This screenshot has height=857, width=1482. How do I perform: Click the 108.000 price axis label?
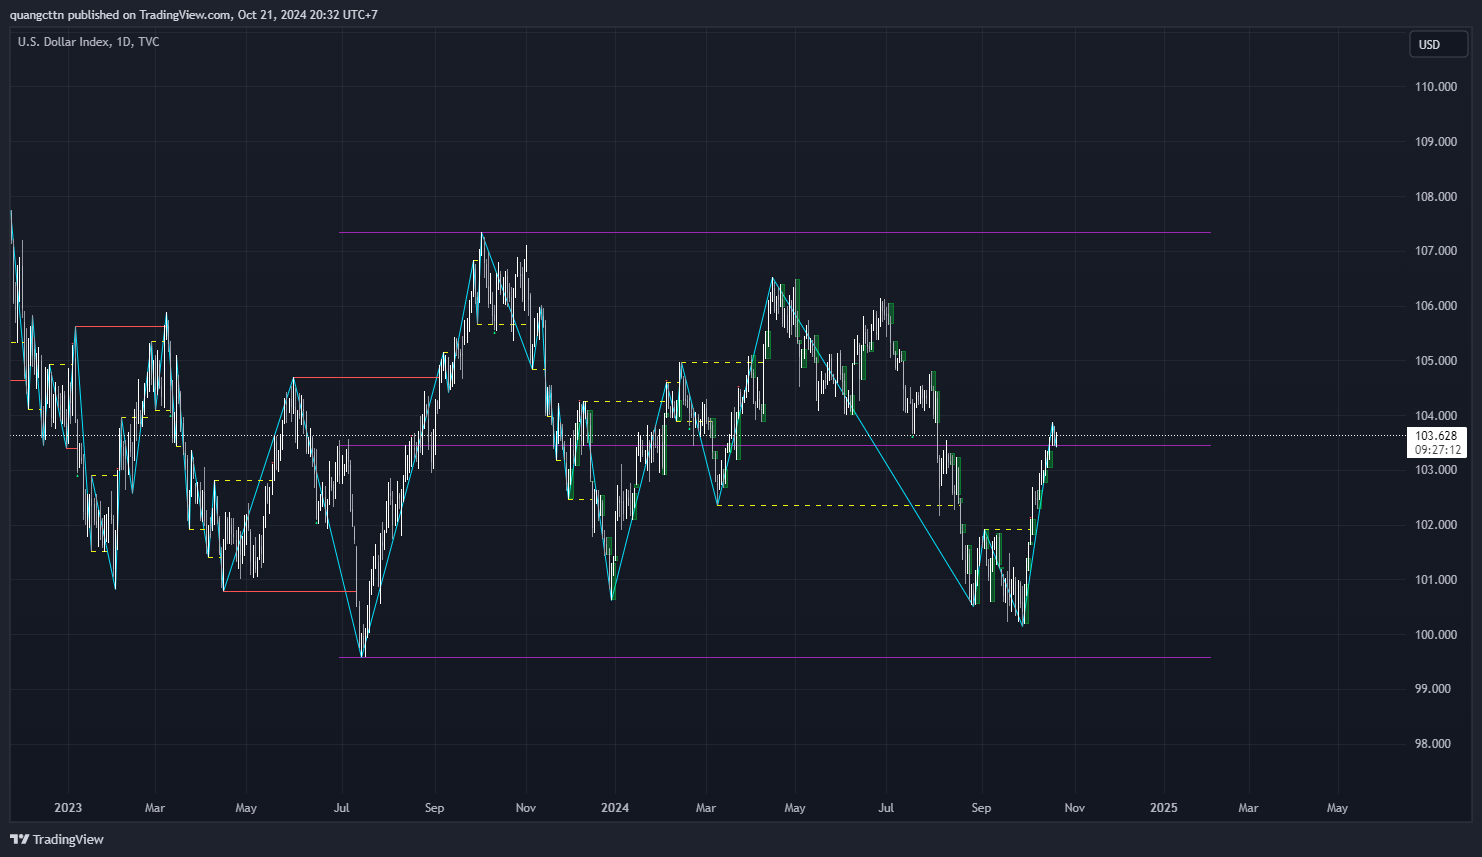click(x=1436, y=197)
